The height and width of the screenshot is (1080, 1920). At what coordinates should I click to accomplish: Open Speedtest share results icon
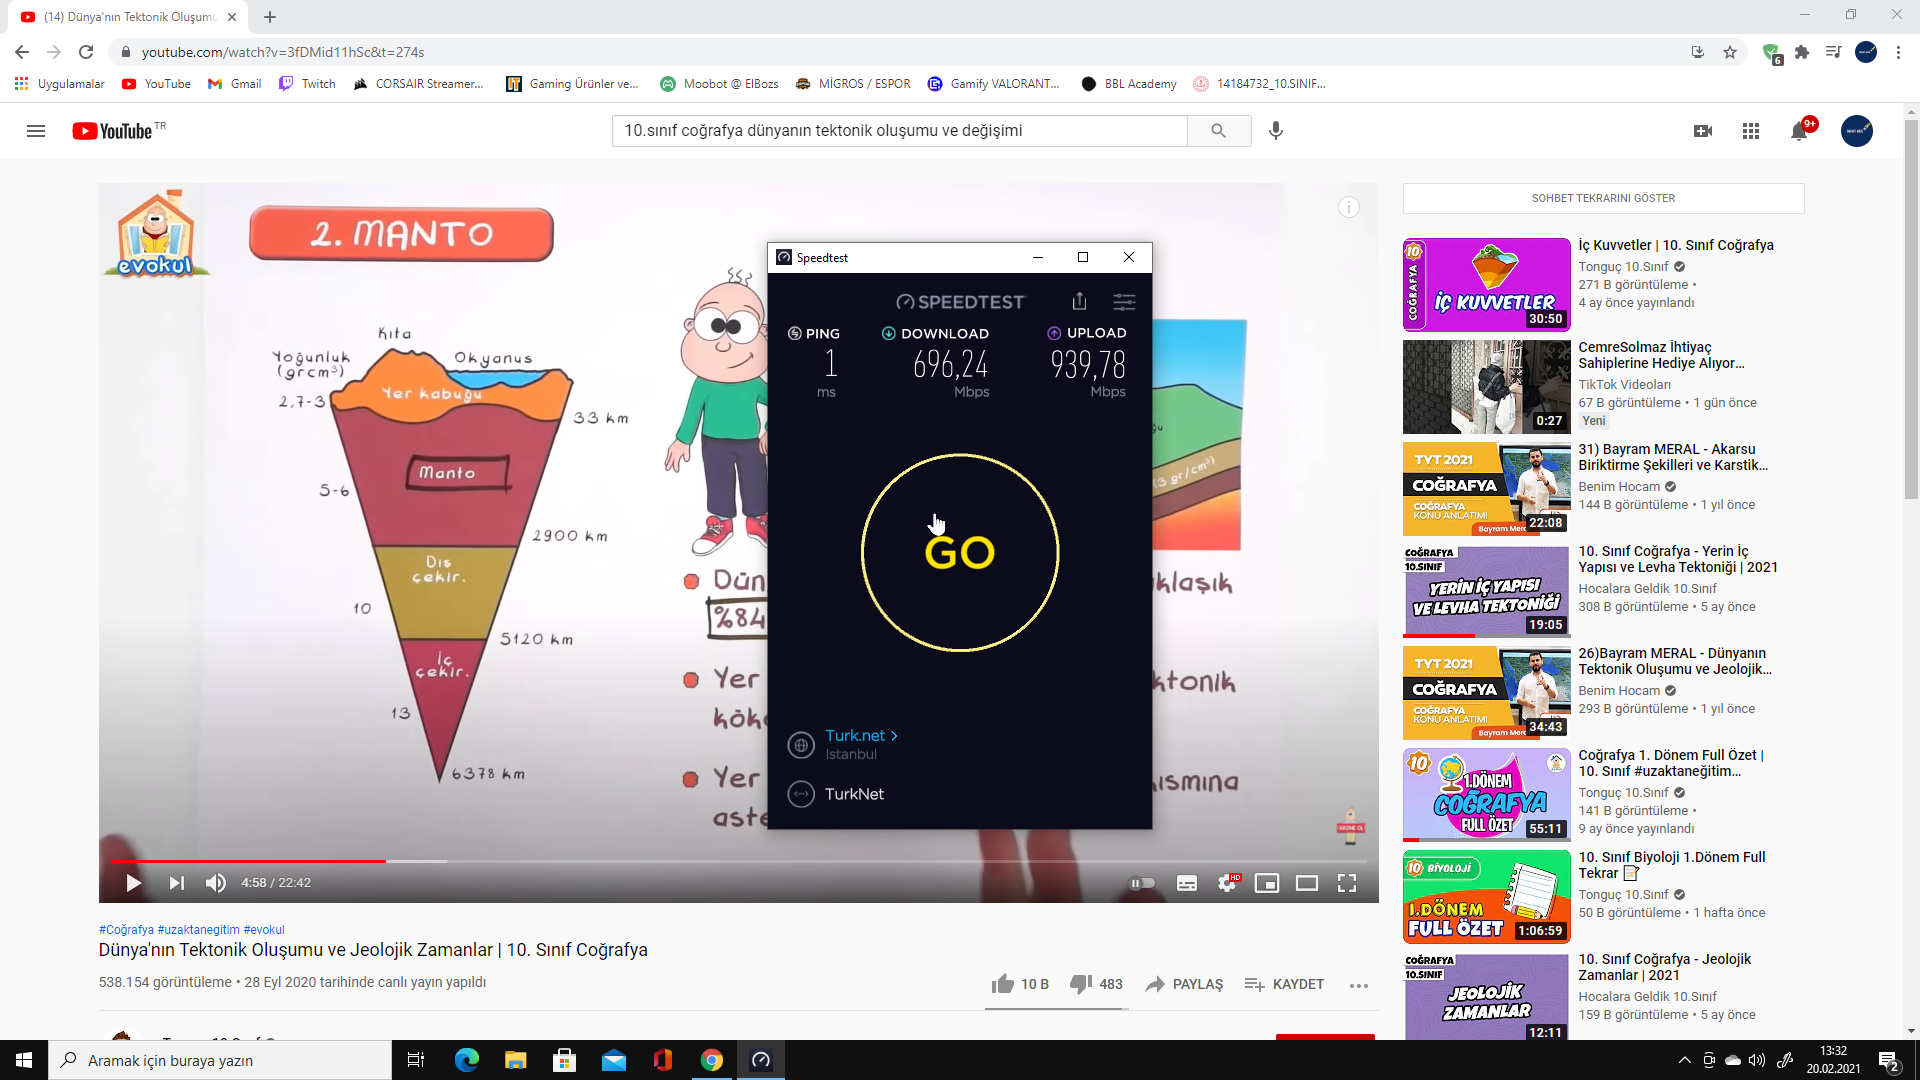pos(1079,301)
